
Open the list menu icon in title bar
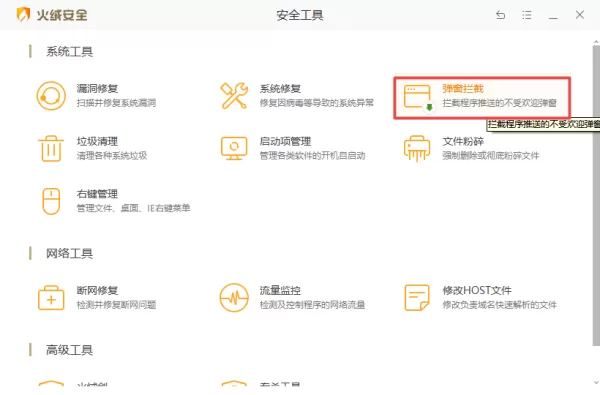tap(527, 15)
